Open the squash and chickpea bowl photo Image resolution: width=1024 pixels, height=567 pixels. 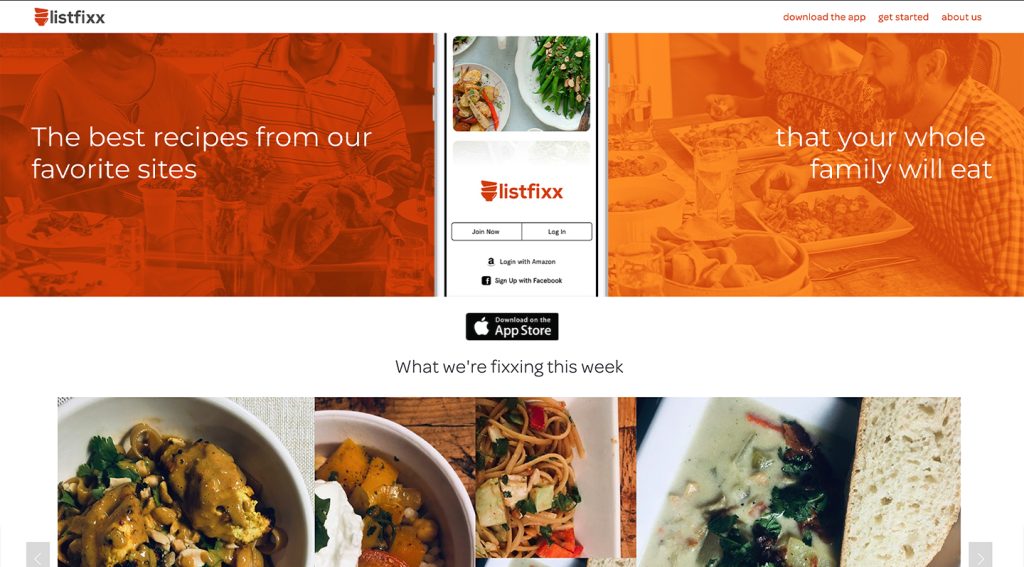tap(395, 482)
